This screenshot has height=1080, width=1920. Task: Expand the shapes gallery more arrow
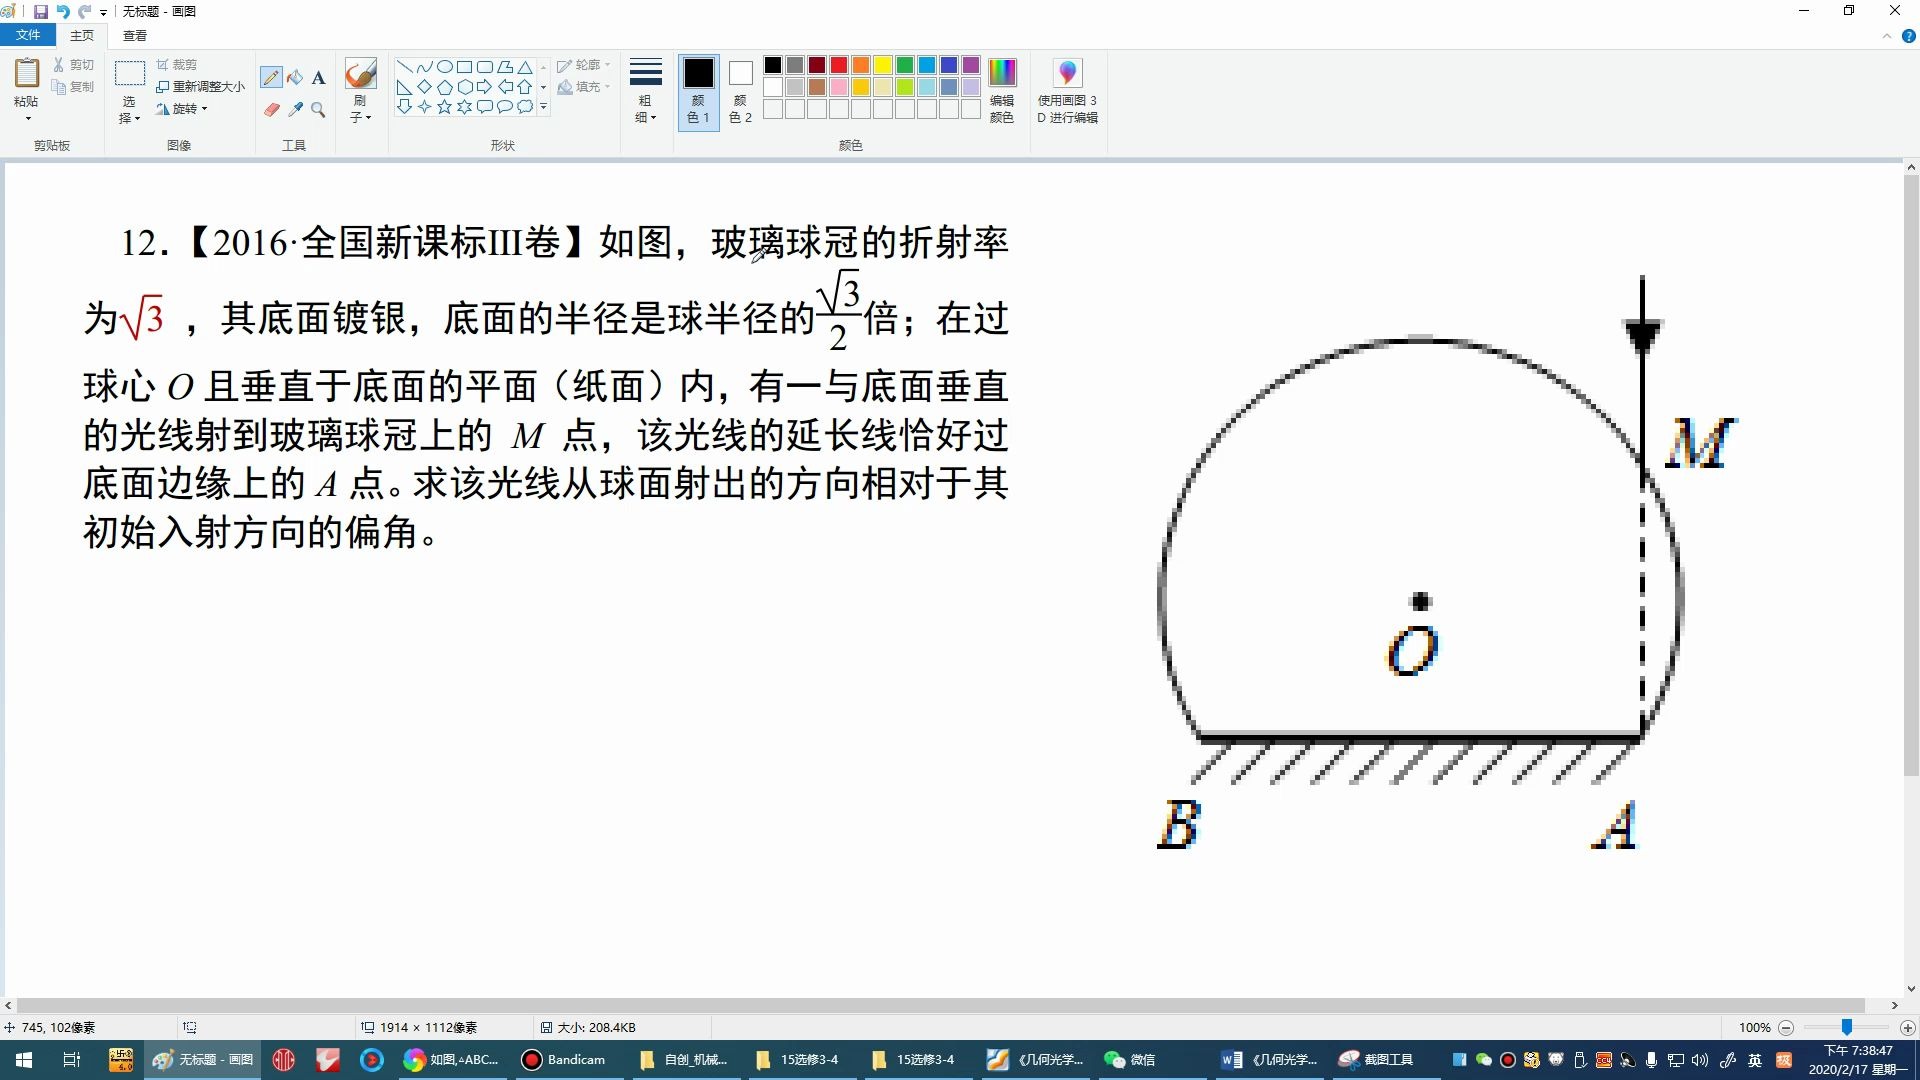point(543,106)
